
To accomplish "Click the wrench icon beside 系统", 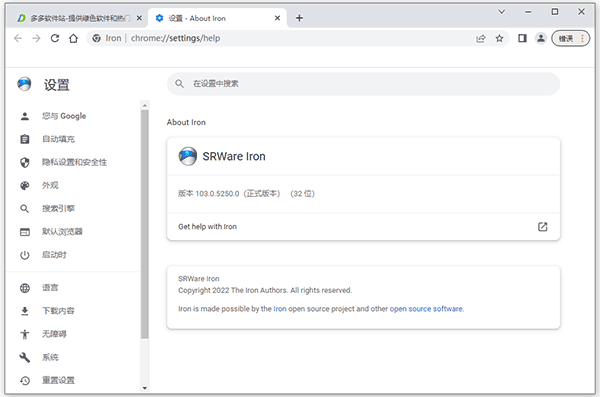I will coord(24,357).
